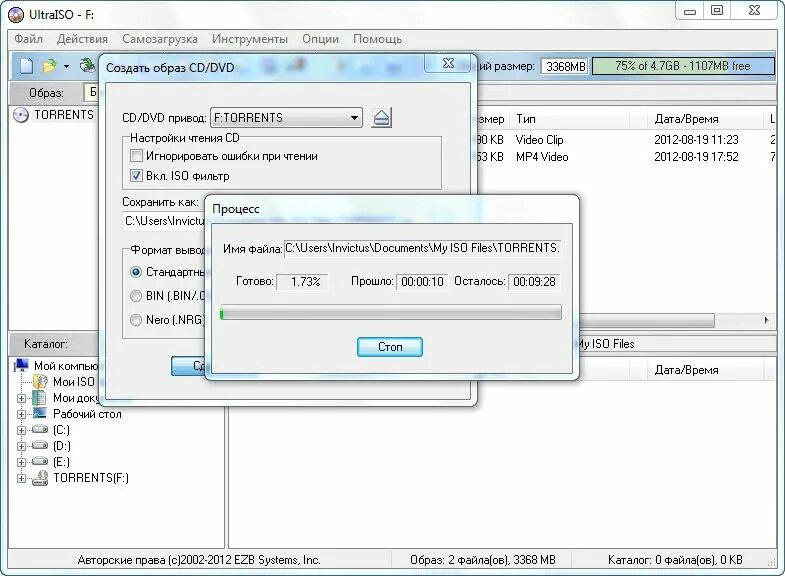Viewport: 785px width, 576px height.
Task: Close the Создать образ CD/DVD dialog
Action: tap(449, 64)
